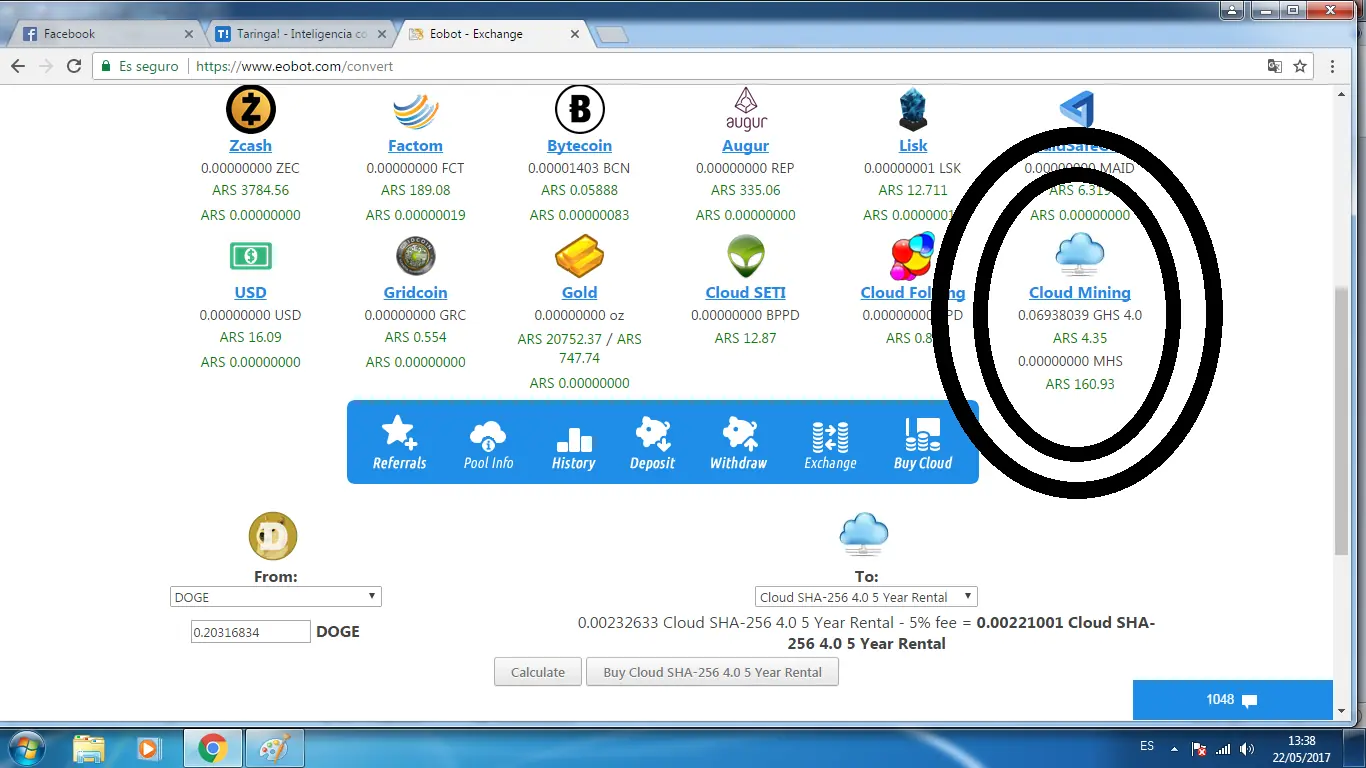The height and width of the screenshot is (768, 1366).
Task: Close the Taringa! tab
Action: (x=382, y=34)
